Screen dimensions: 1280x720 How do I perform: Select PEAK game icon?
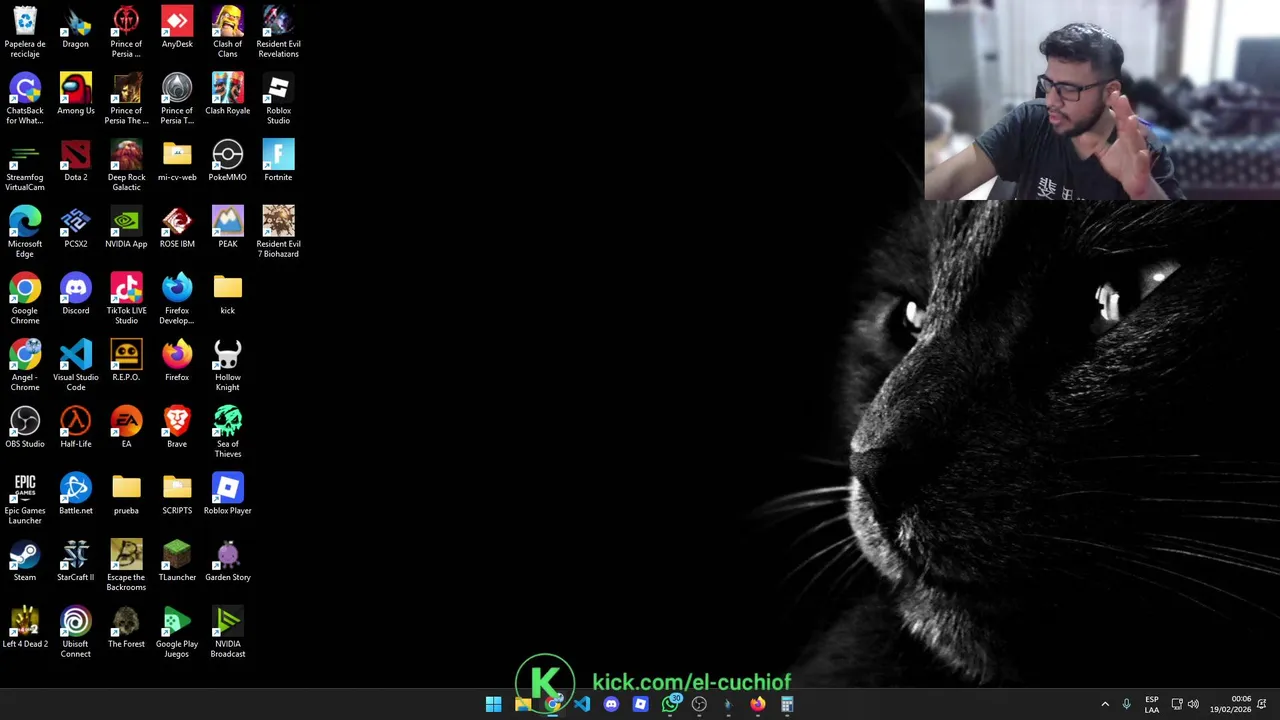point(227,227)
